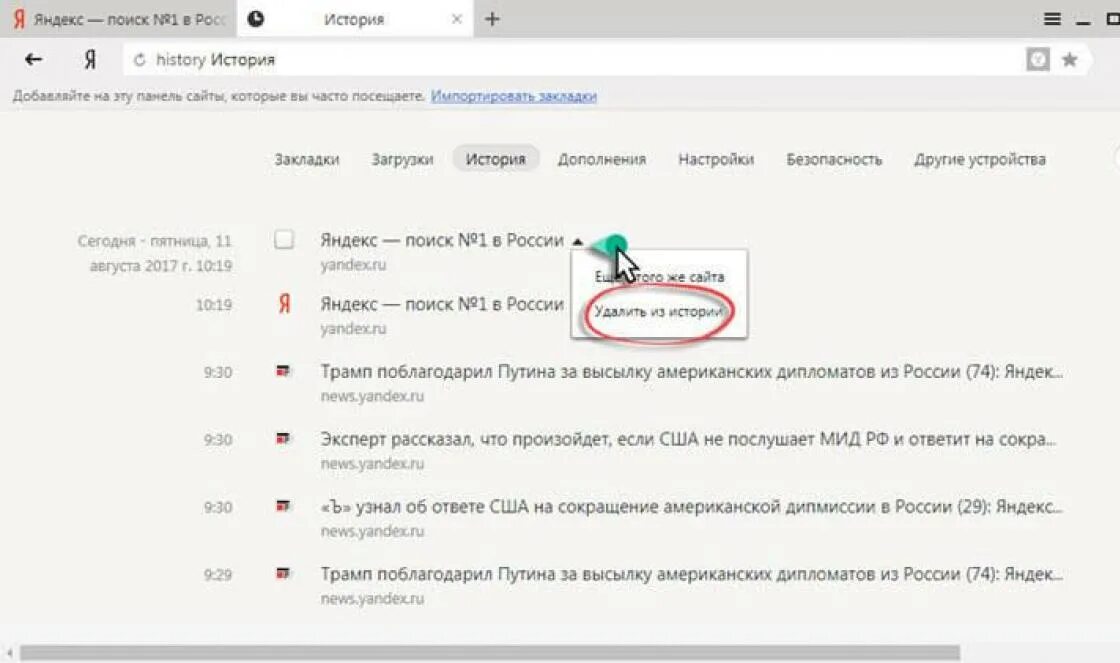Image resolution: width=1120 pixels, height=663 pixels.
Task: Minimize the browser window
Action: [x=1083, y=23]
